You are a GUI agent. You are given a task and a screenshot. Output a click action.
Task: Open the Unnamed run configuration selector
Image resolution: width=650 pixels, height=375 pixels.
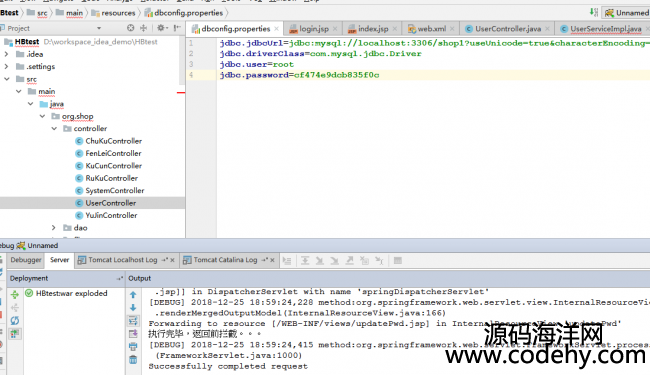626,13
